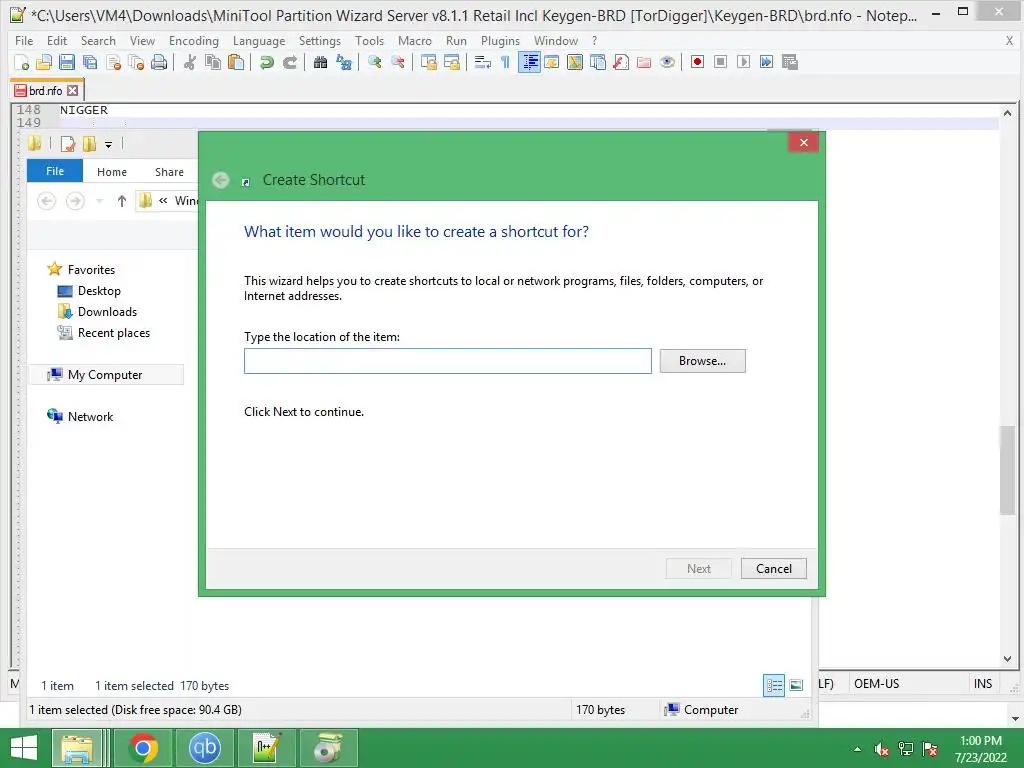Open qBittorrent from the taskbar
The height and width of the screenshot is (768, 1024).
pyautogui.click(x=204, y=748)
